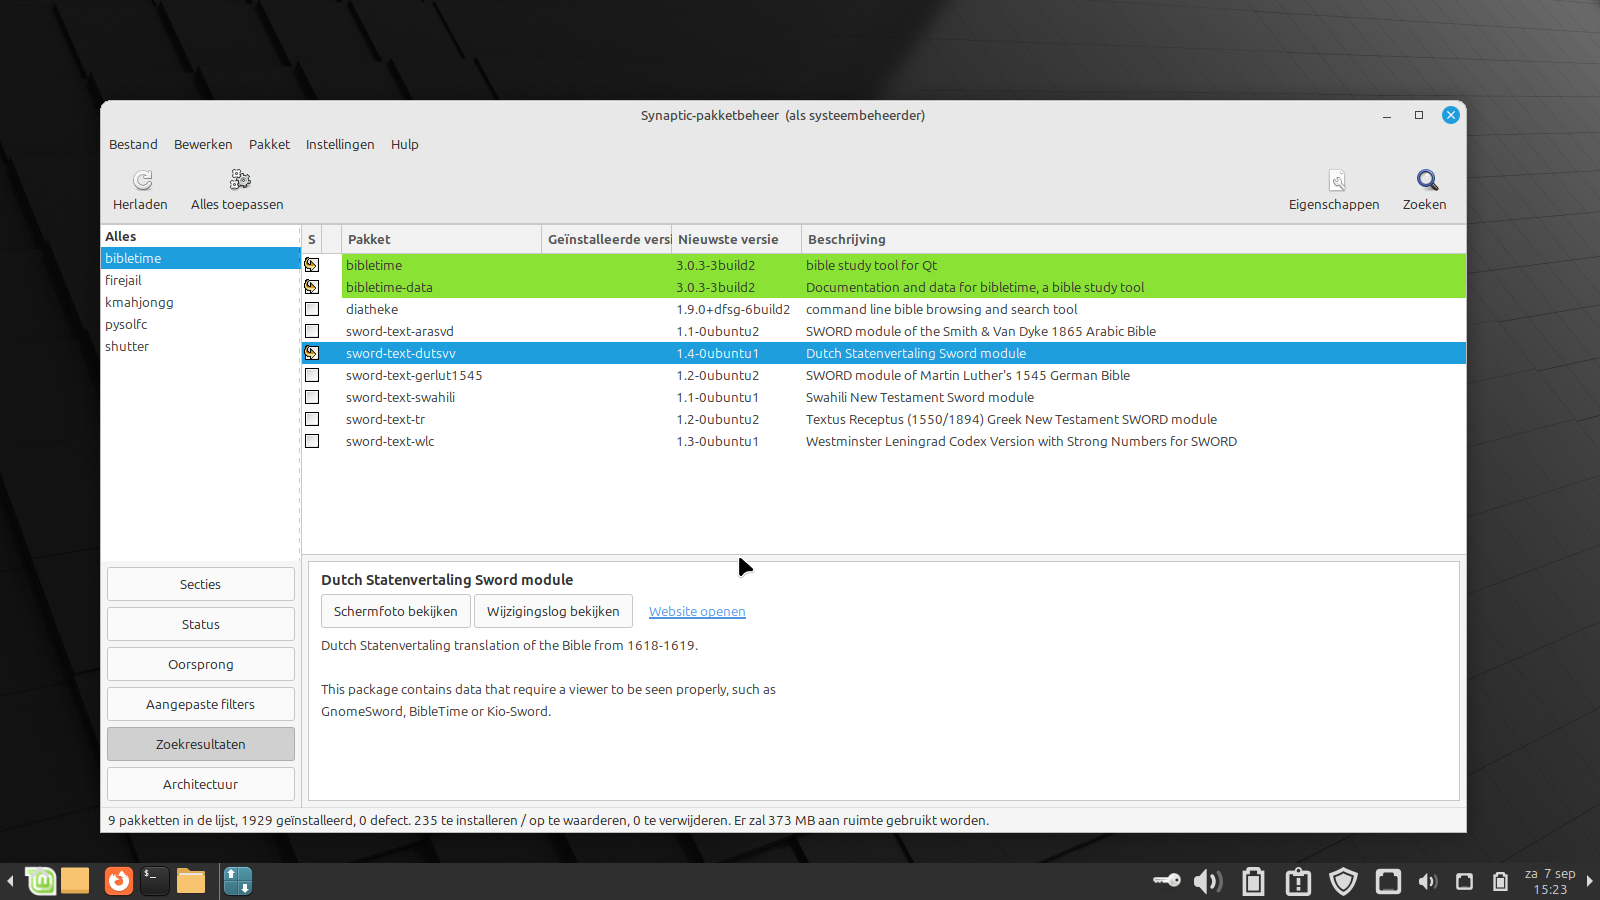Select pysolfc search entry
Image resolution: width=1600 pixels, height=900 pixels.
click(200, 324)
